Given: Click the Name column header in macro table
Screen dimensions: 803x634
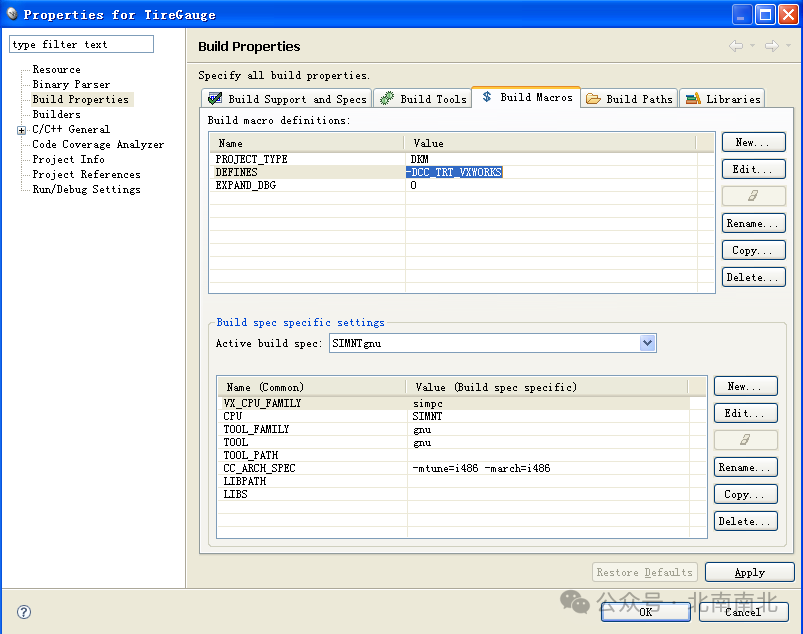Looking at the screenshot, I should (x=307, y=143).
